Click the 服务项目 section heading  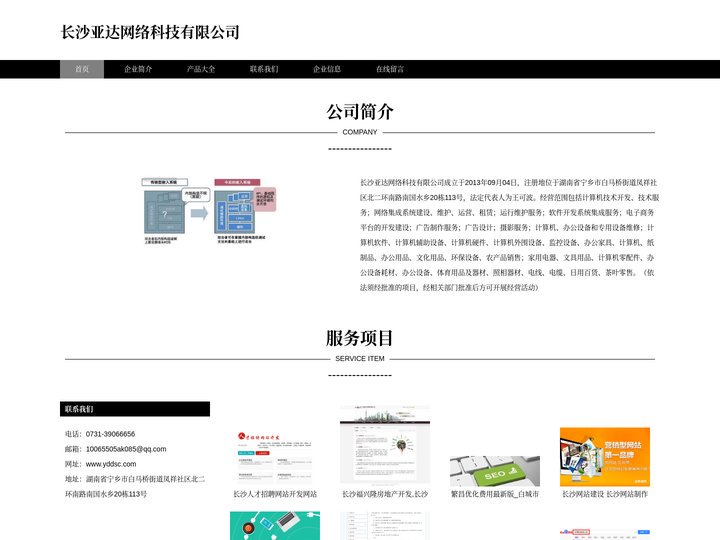pos(360,338)
